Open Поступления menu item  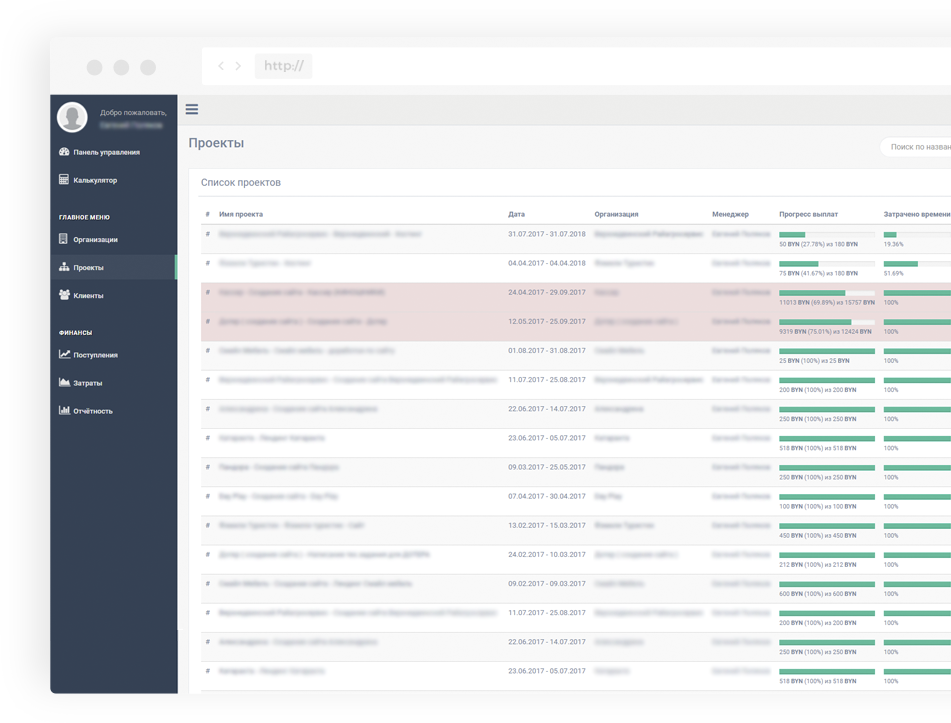tap(95, 355)
